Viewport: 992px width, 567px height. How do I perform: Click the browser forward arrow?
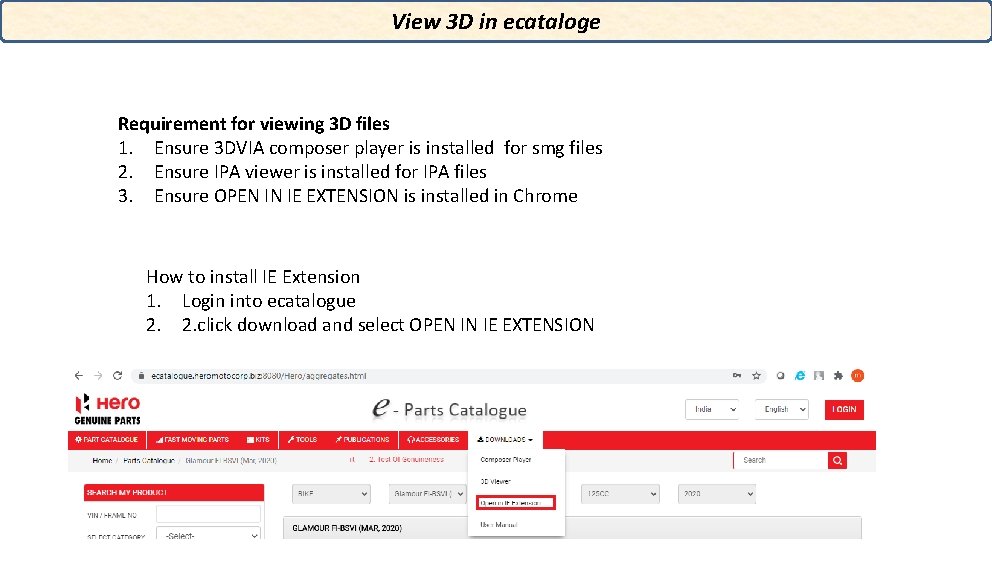[x=98, y=375]
